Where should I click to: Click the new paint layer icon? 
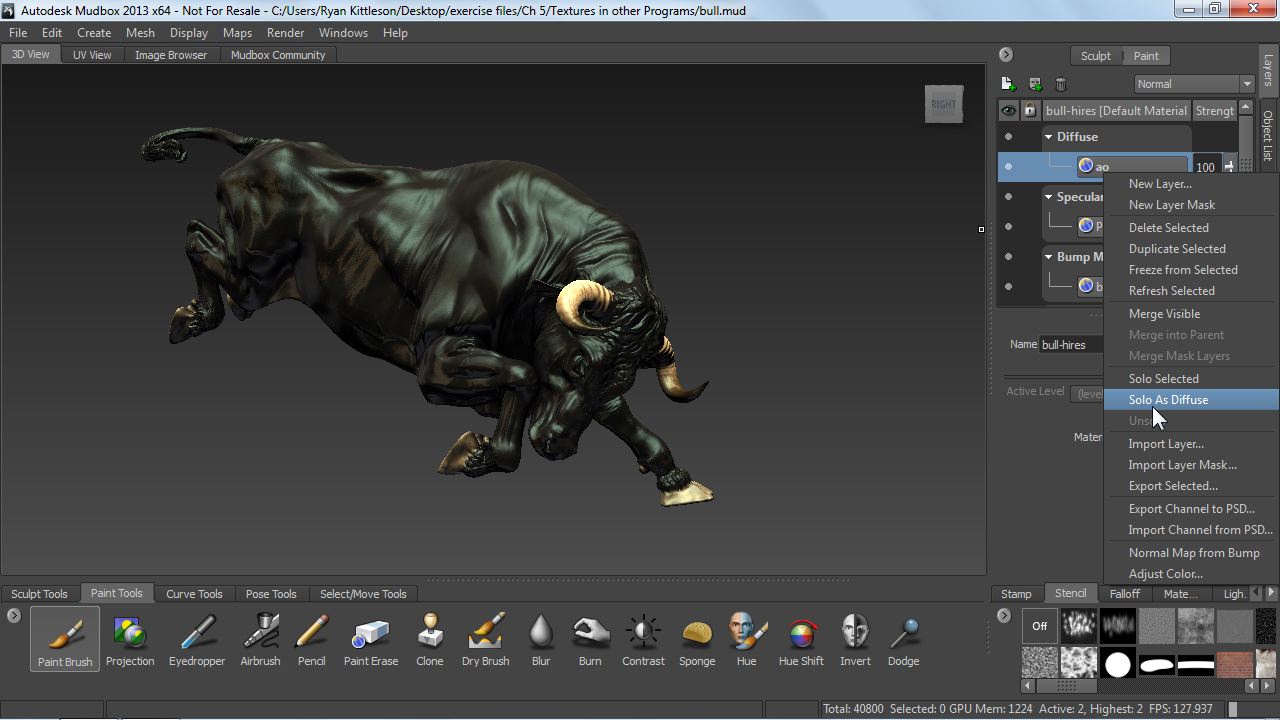point(1008,84)
